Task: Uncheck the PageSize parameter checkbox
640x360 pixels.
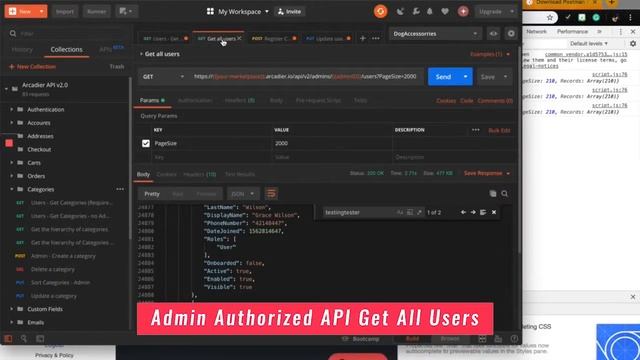Action: coord(146,143)
